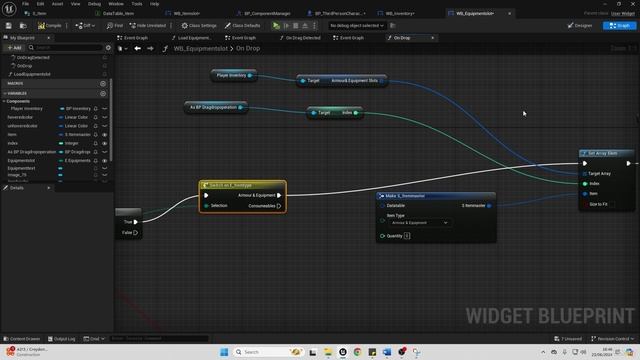Viewport: 640px width, 360px height.
Task: Toggle visibility eye for Item variable
Action: (104, 135)
